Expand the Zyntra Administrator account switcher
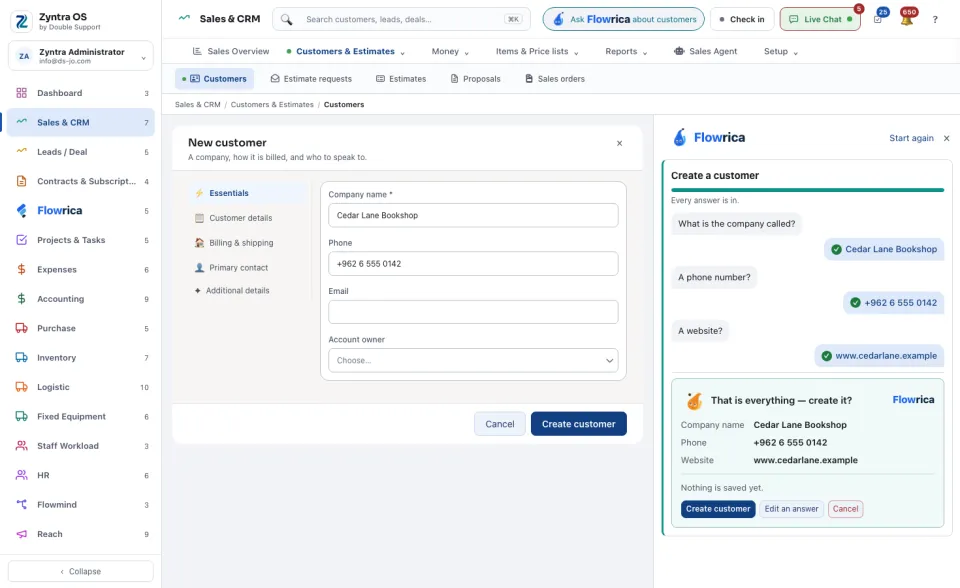Viewport: 960px width, 588px height. pos(81,56)
